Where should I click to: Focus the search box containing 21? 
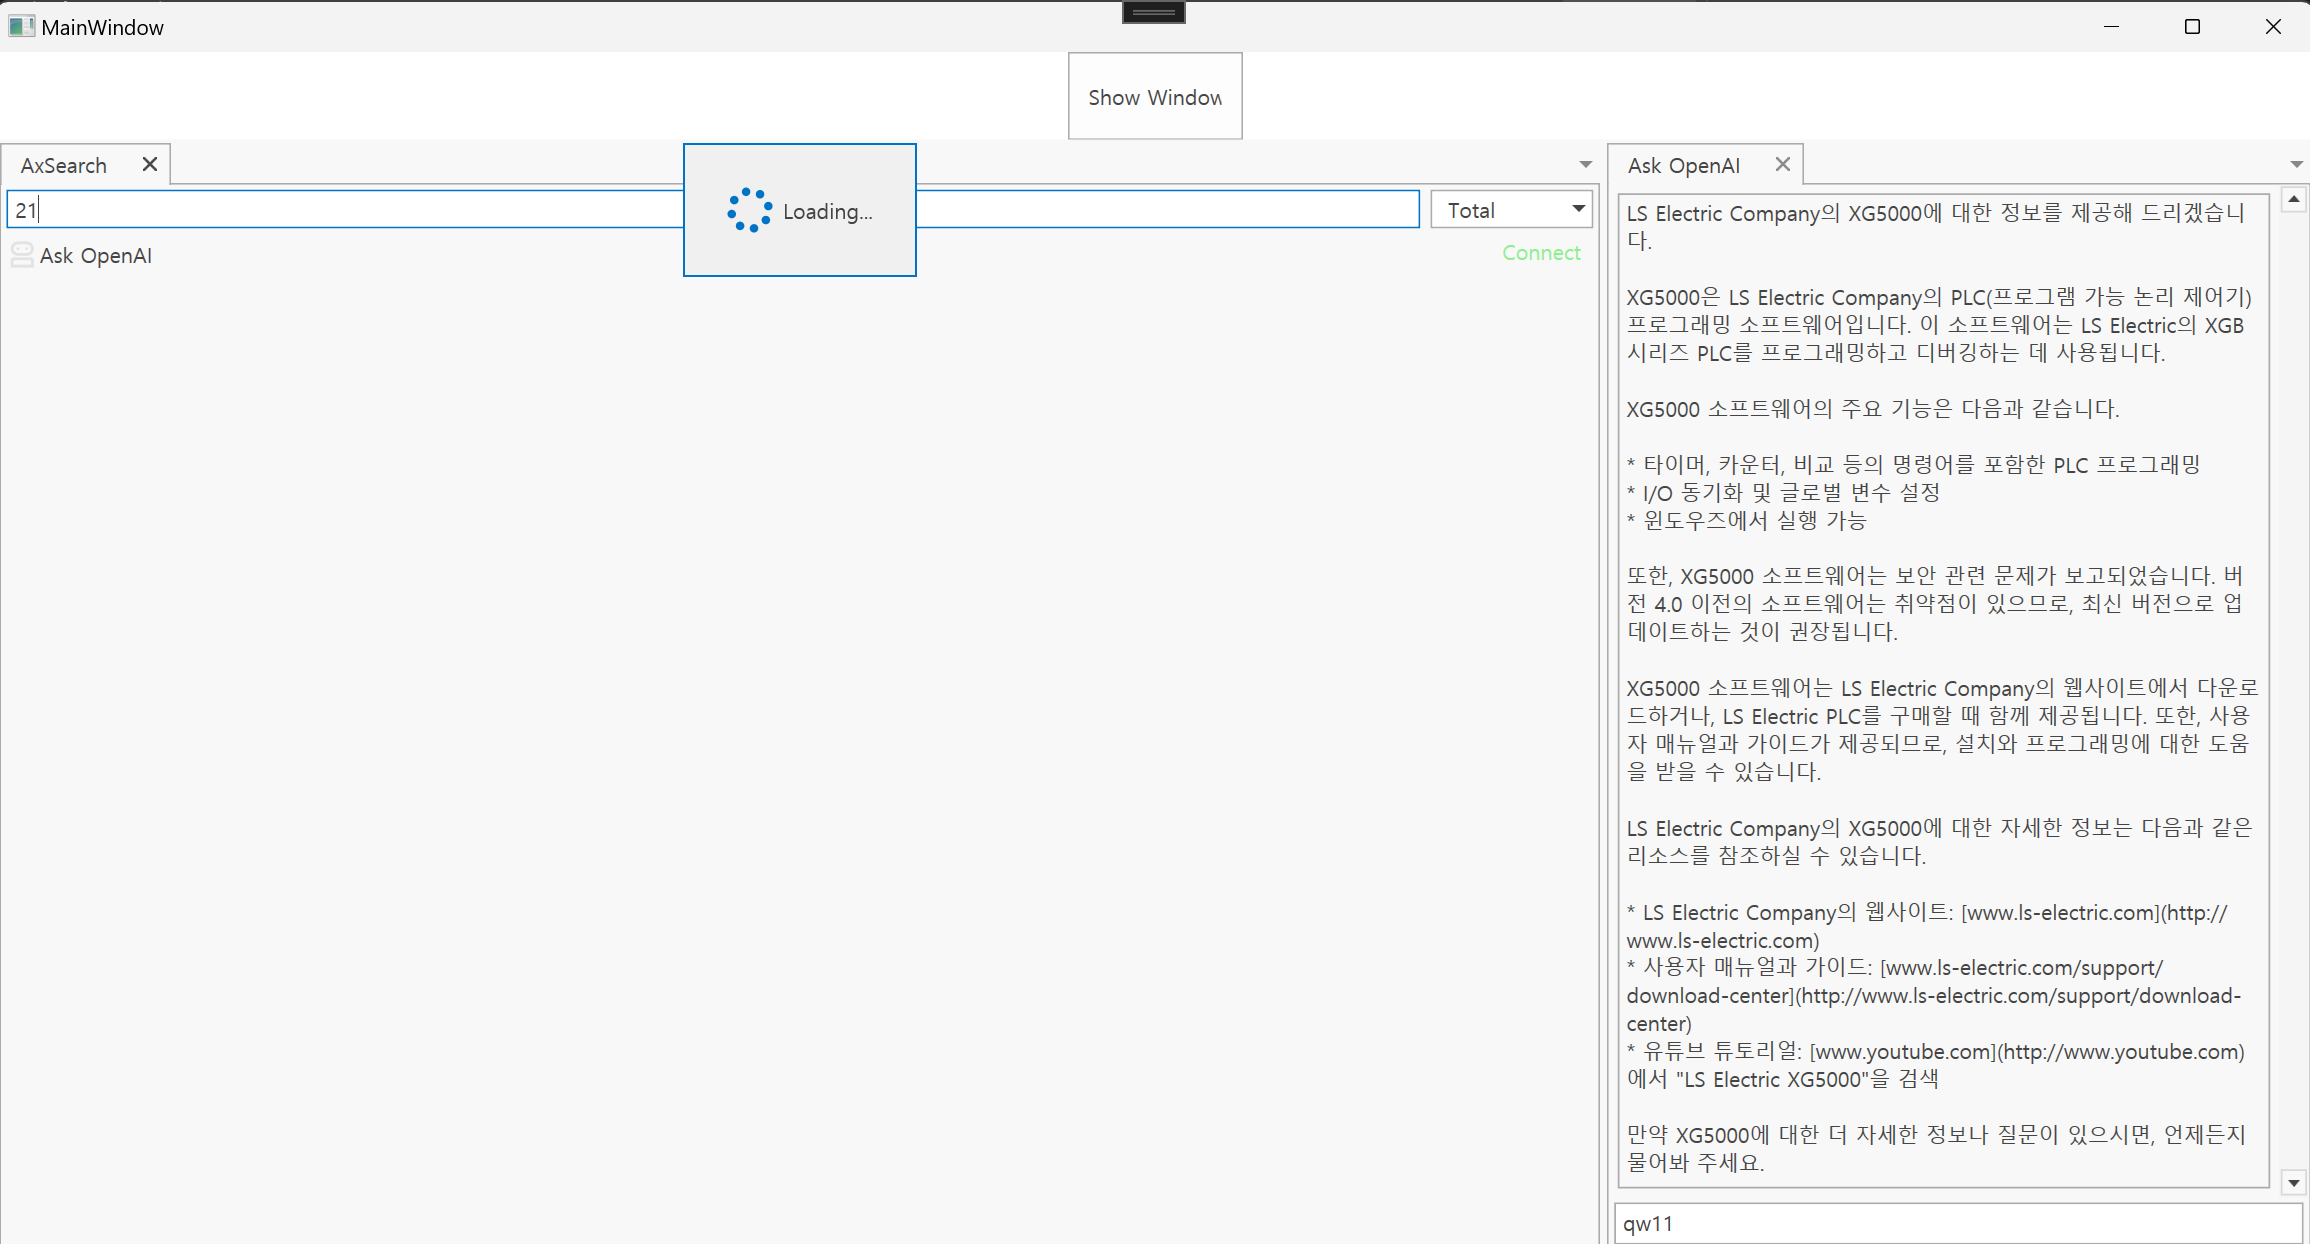click(x=340, y=210)
